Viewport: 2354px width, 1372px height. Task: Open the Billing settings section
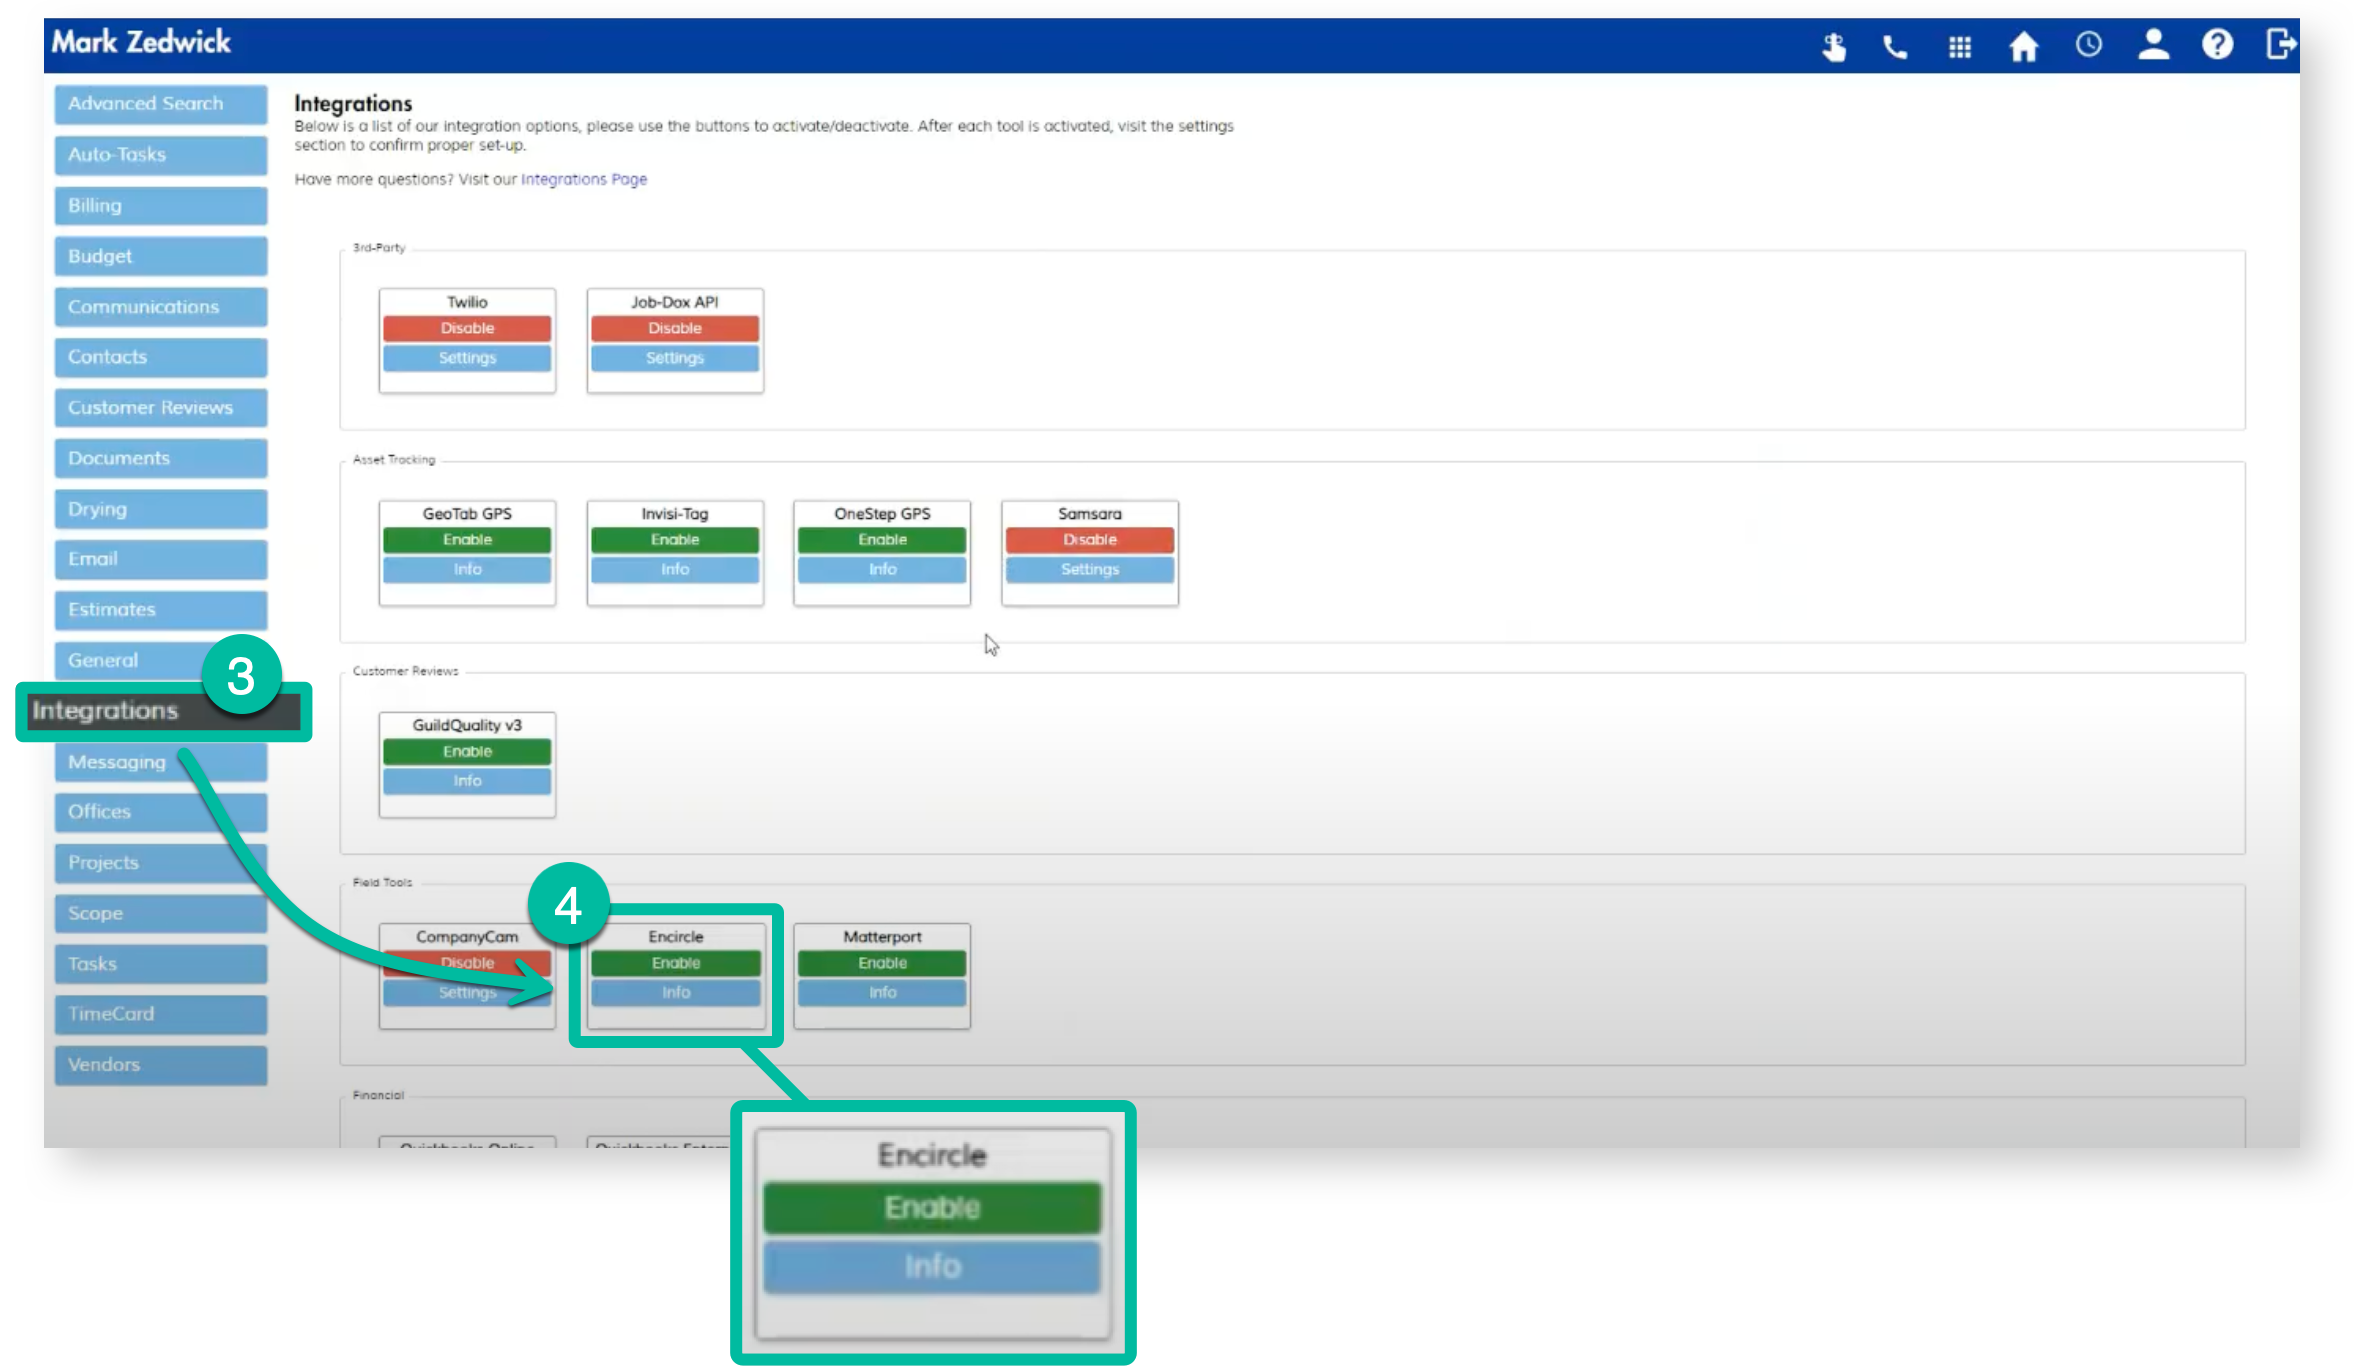(160, 205)
